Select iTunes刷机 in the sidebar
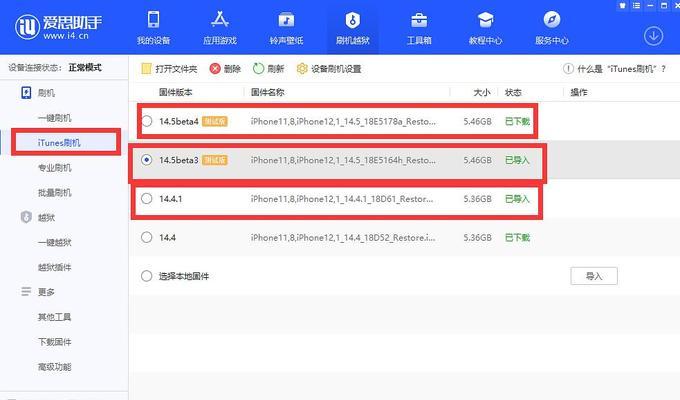This screenshot has height=400, width=680. click(59, 143)
